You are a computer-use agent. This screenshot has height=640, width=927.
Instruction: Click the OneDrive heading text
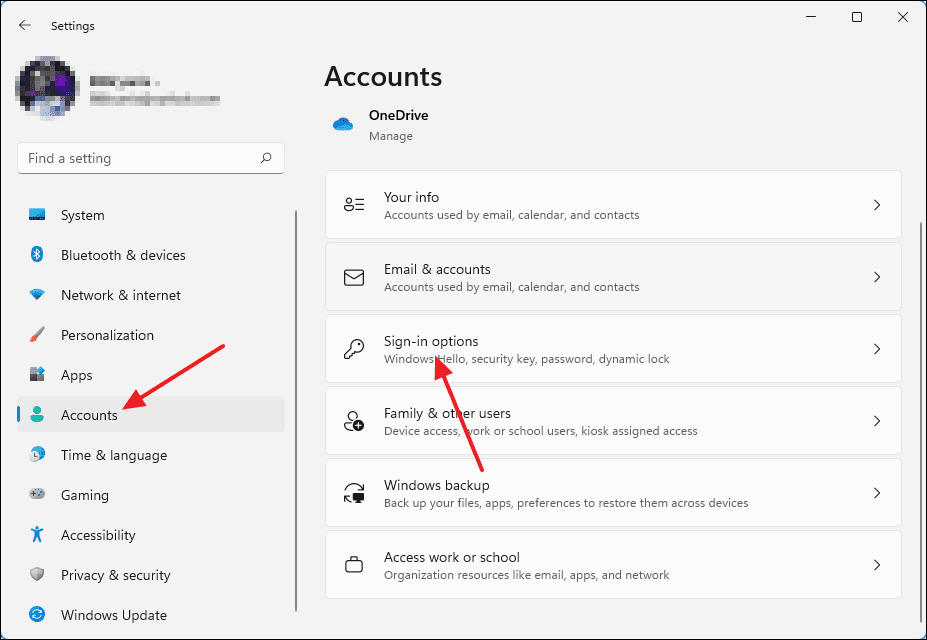(398, 115)
